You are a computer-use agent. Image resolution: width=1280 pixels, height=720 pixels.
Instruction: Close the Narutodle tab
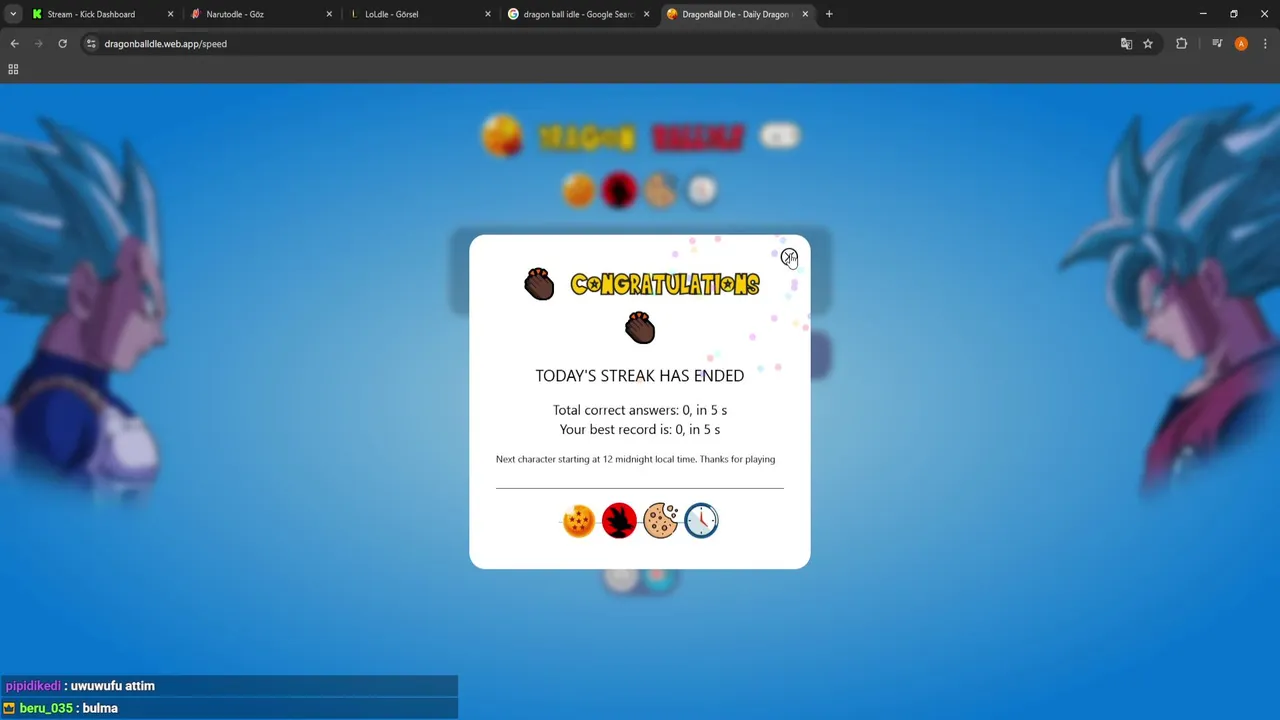click(x=329, y=14)
